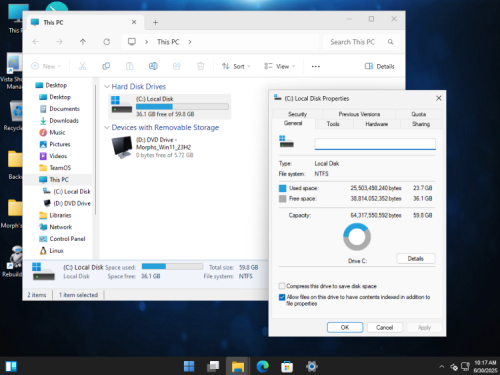The height and width of the screenshot is (375, 500).
Task: Open Microsoft Store from taskbar
Action: pos(287,366)
